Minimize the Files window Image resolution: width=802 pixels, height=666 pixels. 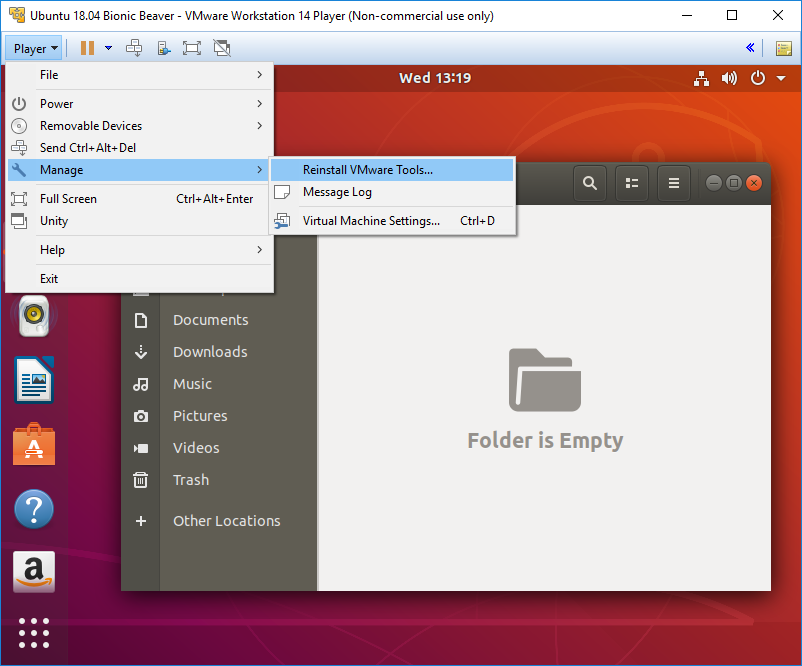click(714, 183)
